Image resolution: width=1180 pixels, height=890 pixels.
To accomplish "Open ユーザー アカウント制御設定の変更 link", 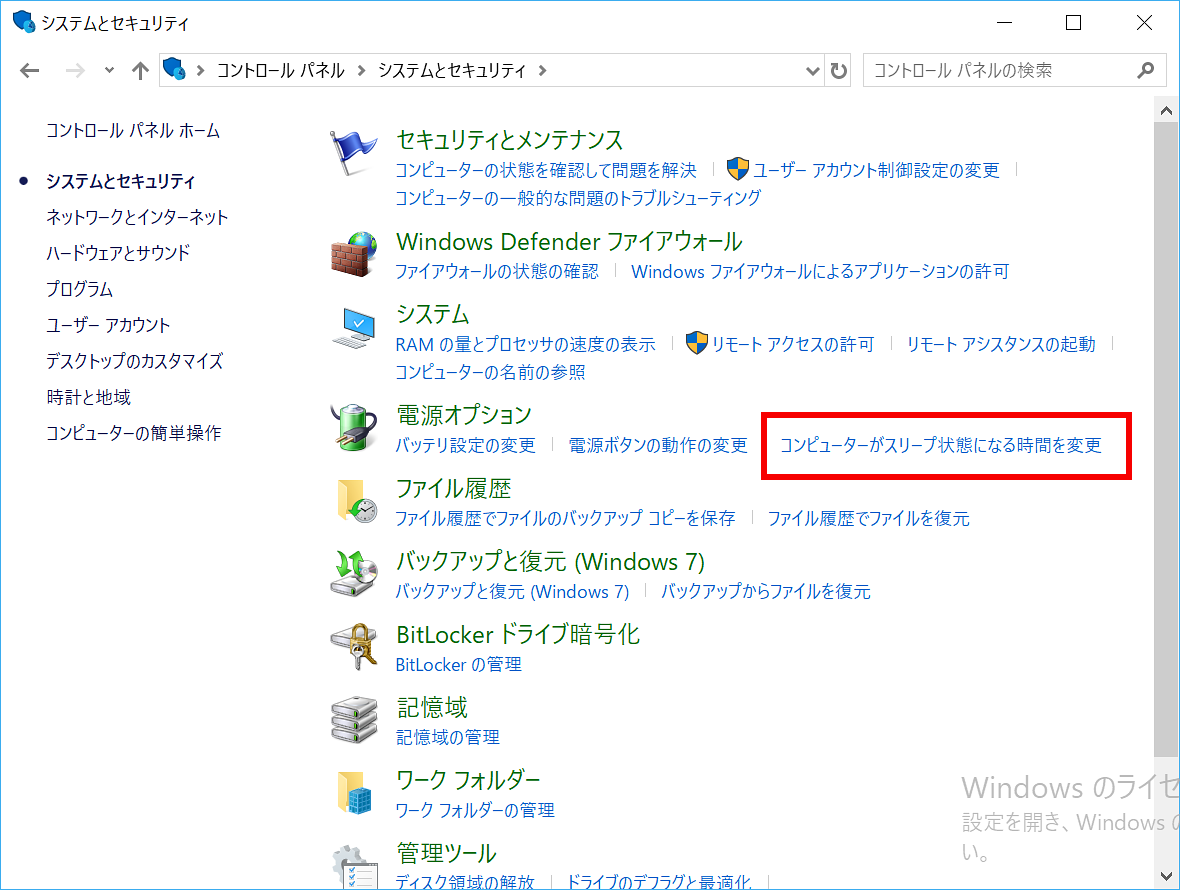I will (876, 170).
